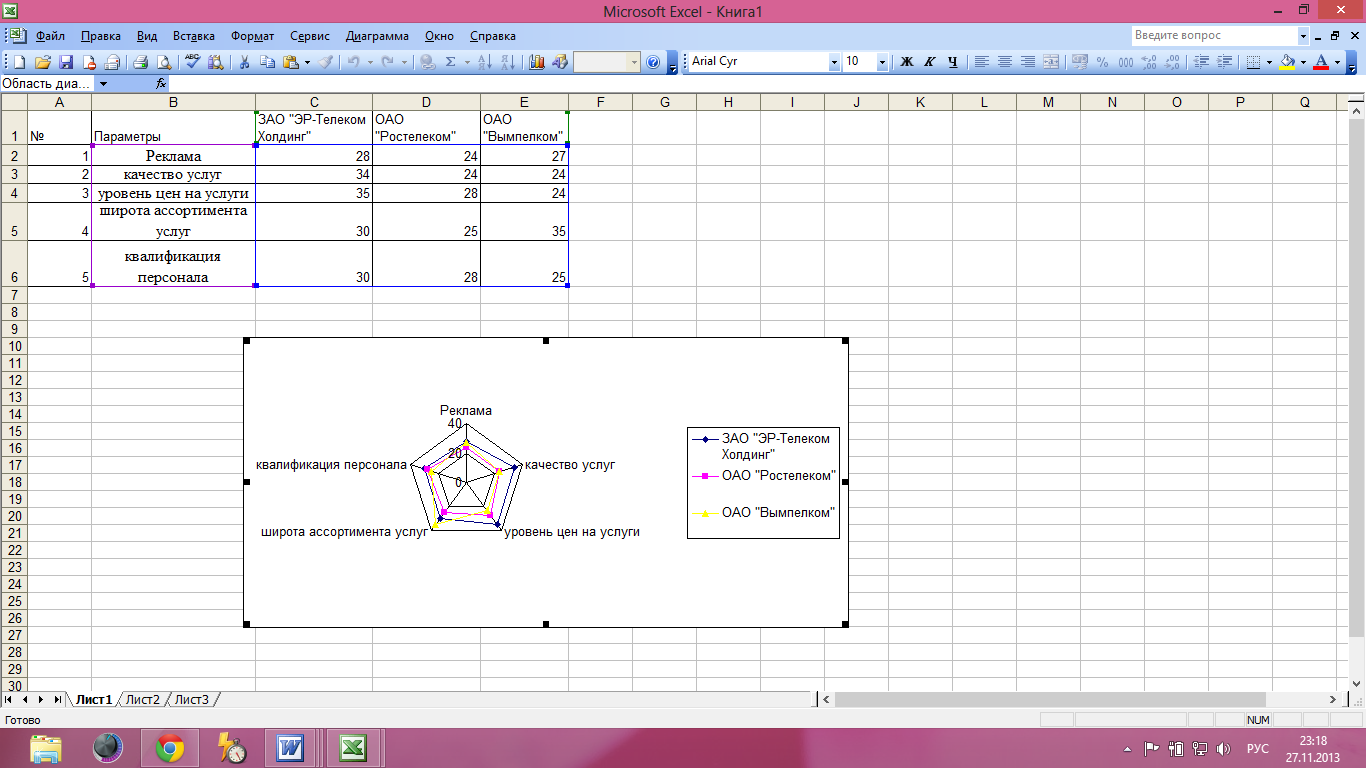This screenshot has width=1366, height=768.
Task: Align text left in the formatting toolbar
Action: click(x=982, y=62)
